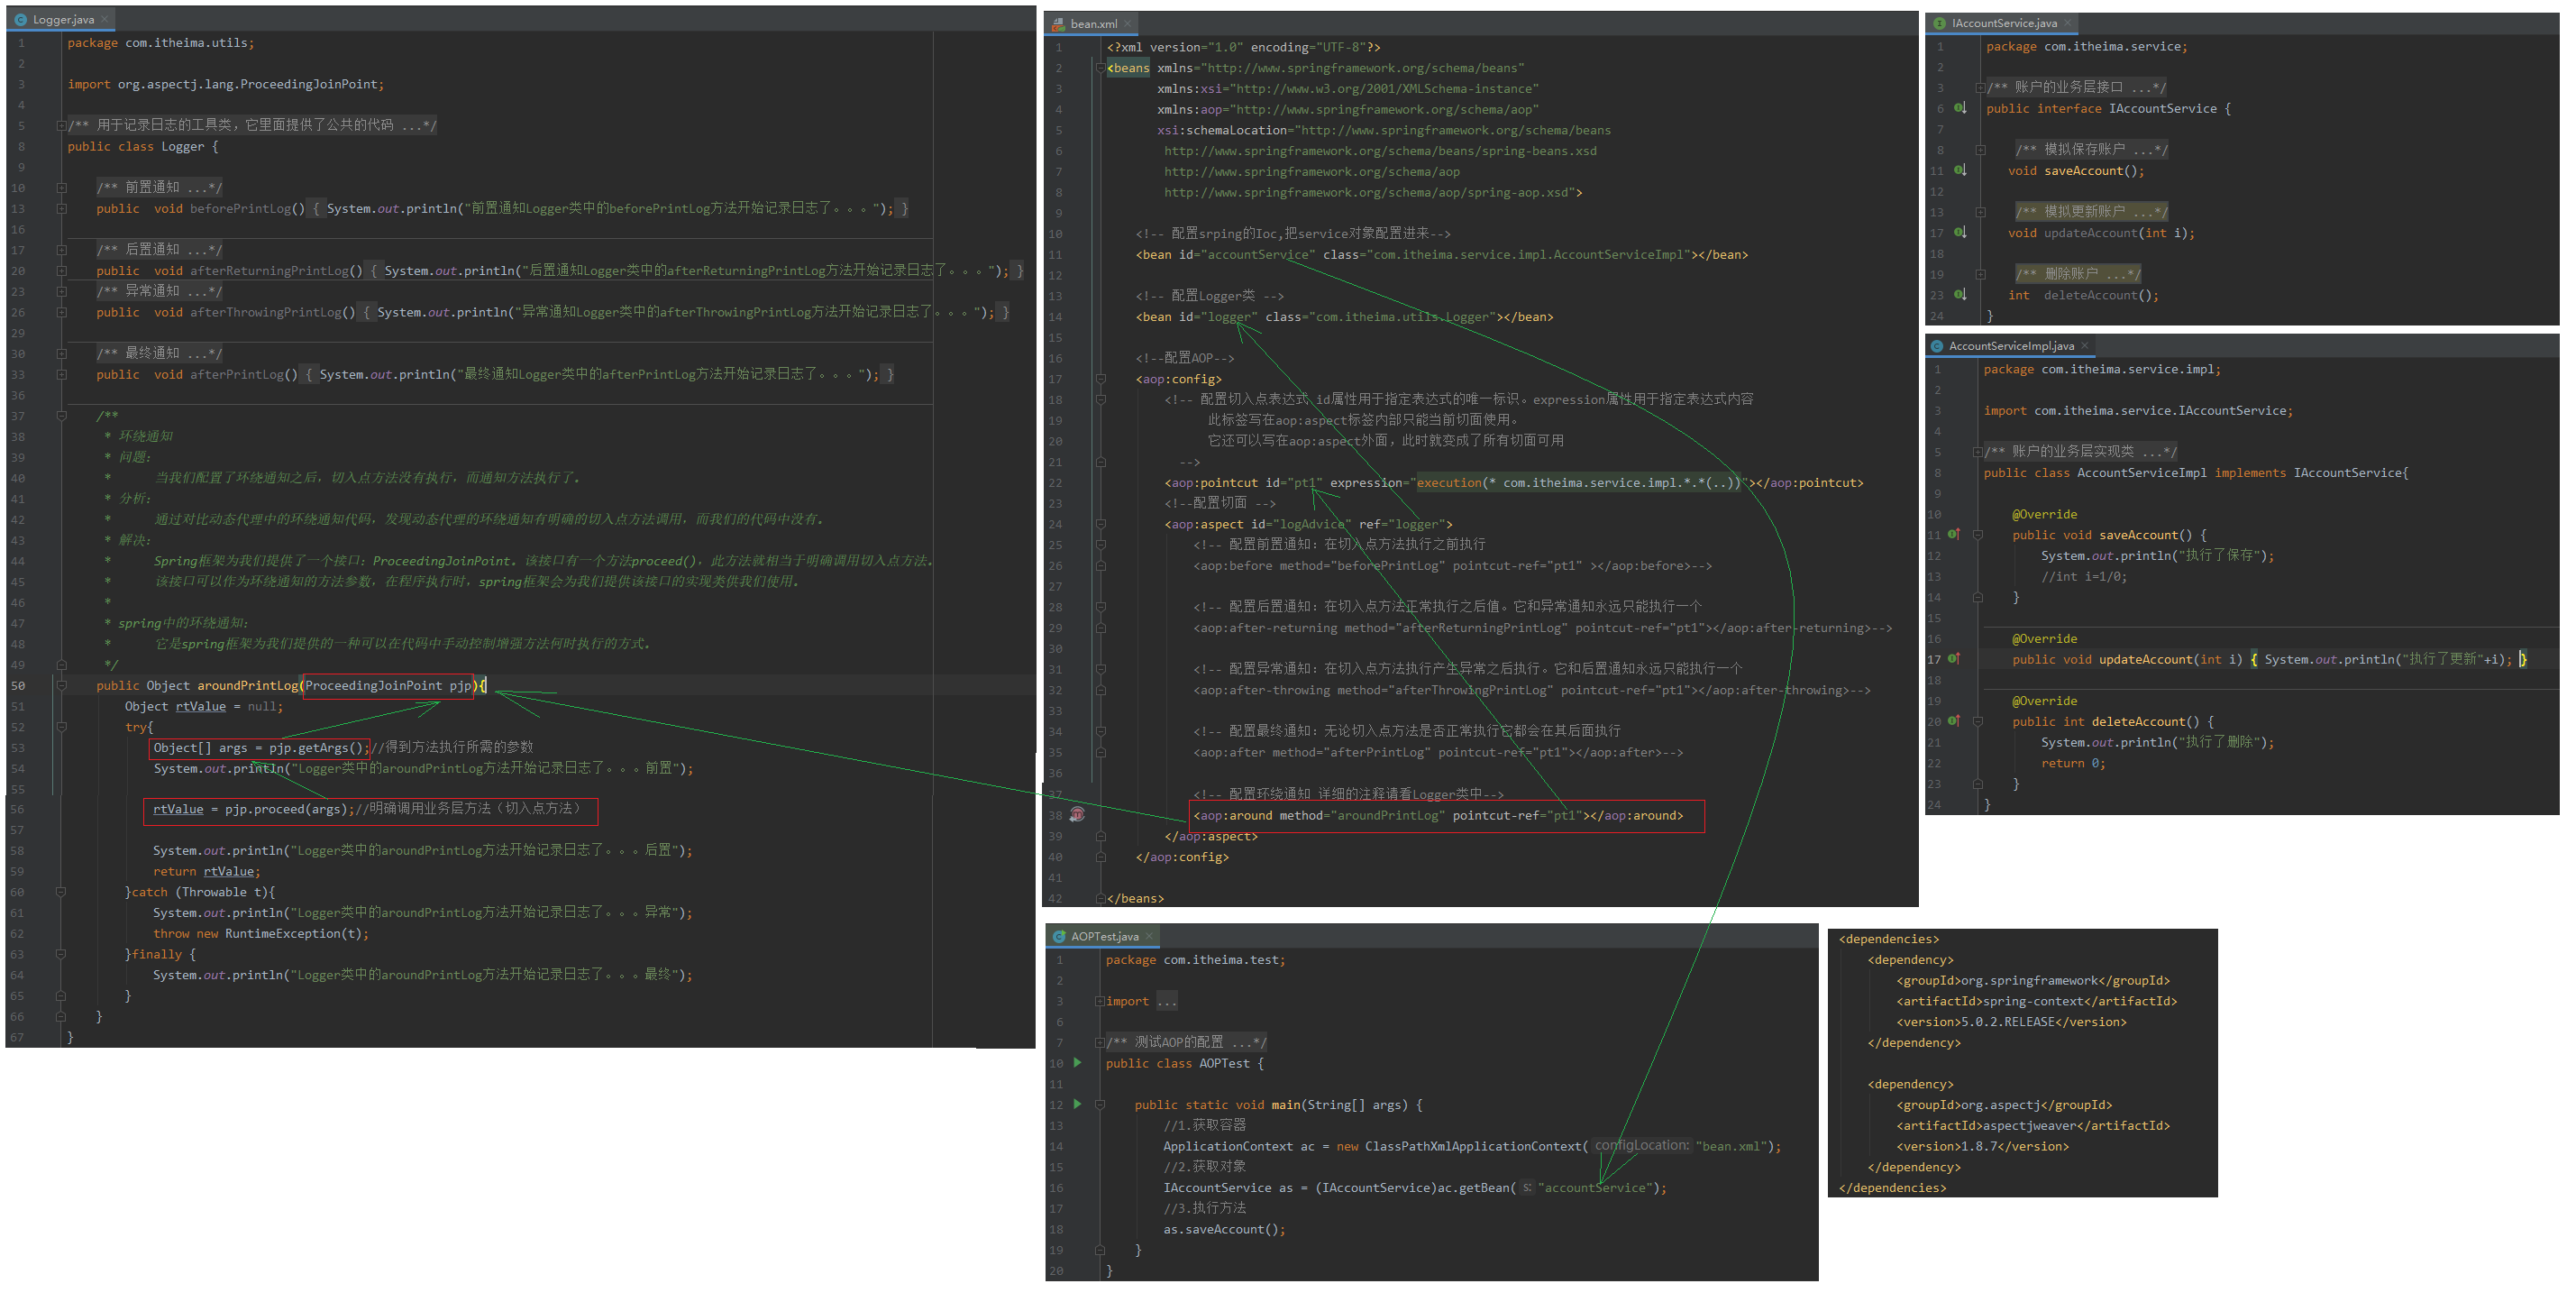The image size is (2576, 1302).
Task: Click class icon on AccountServiceImpl.java tab
Action: click(1937, 346)
